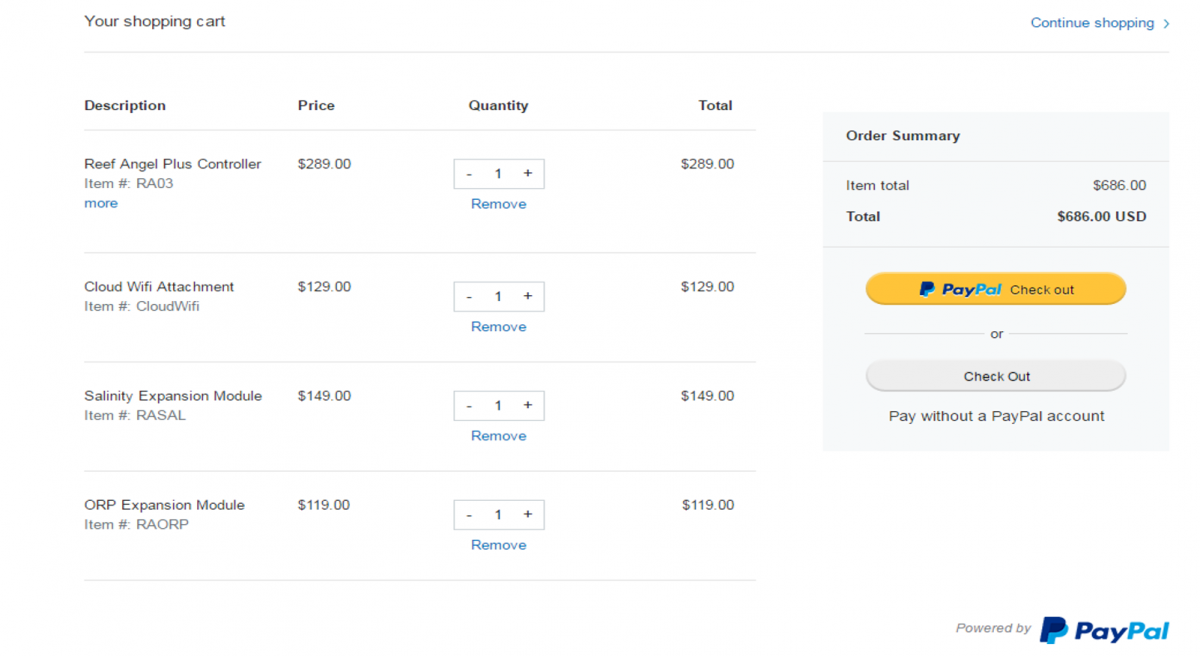Expand 'more' details for Reef Angel controller
The height and width of the screenshot is (656, 1200).
click(x=101, y=203)
